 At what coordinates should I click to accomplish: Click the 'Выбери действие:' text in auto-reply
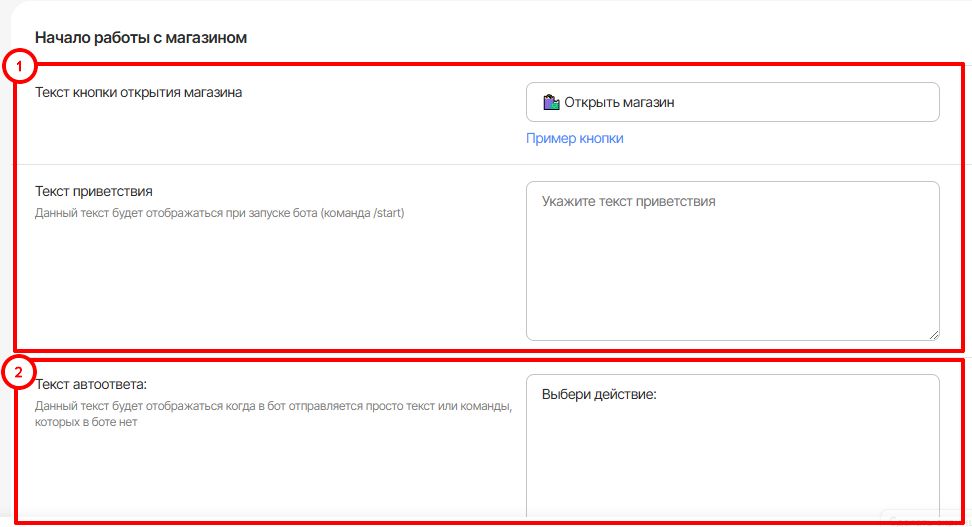[x=598, y=394]
